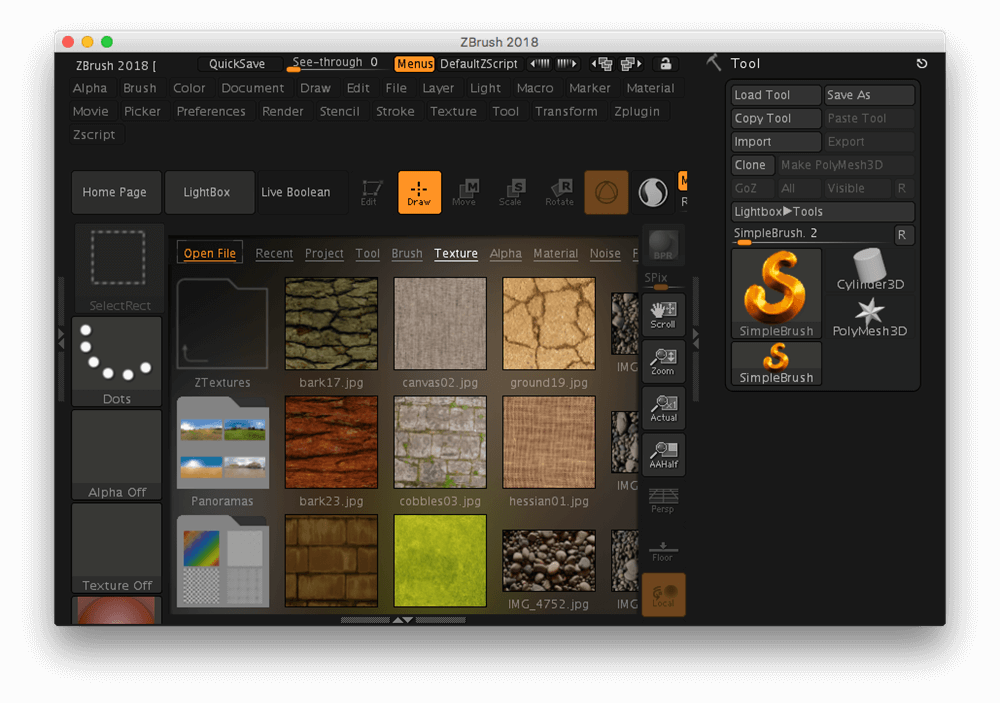The image size is (1000, 703).
Task: Open the Stroke menu
Action: (x=395, y=112)
